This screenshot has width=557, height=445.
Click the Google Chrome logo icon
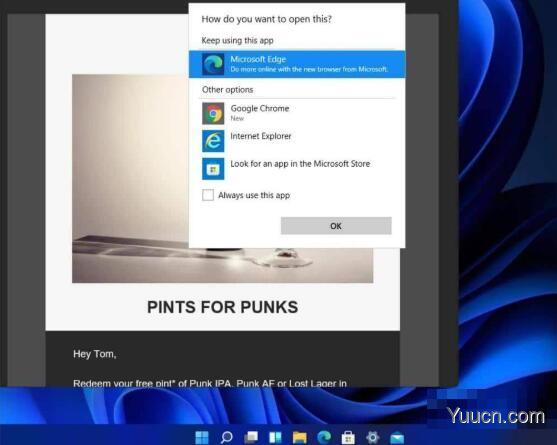[x=213, y=113]
